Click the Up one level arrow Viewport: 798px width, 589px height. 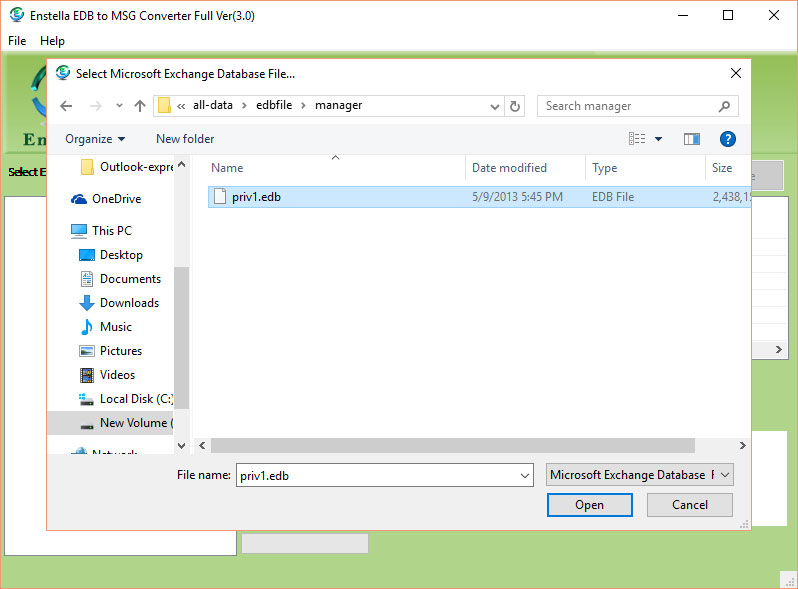(x=140, y=106)
